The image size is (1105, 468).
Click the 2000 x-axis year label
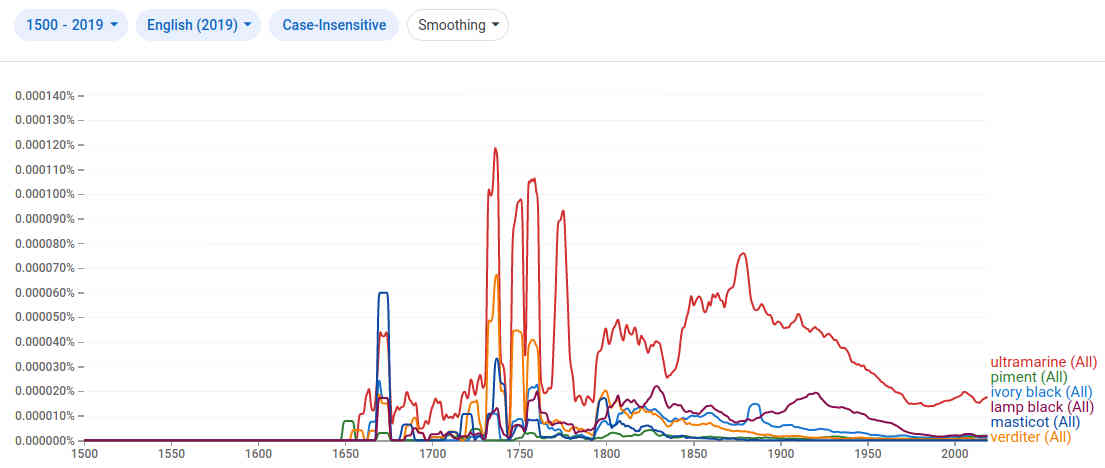coord(955,453)
